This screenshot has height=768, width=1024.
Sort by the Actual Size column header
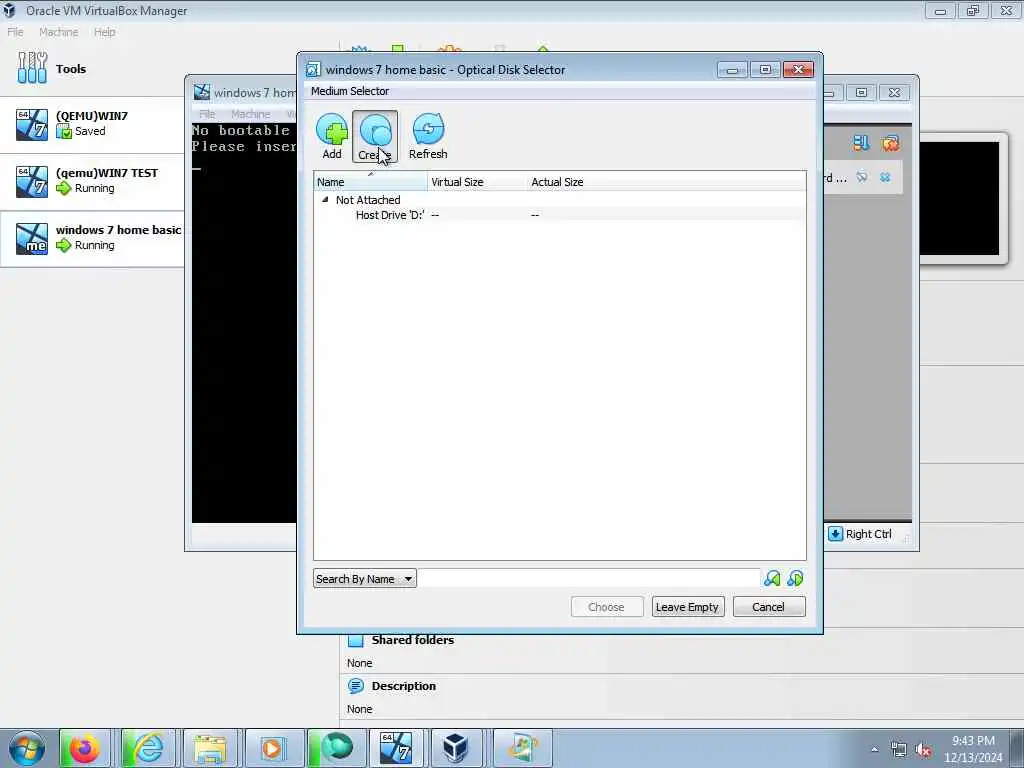(667, 182)
